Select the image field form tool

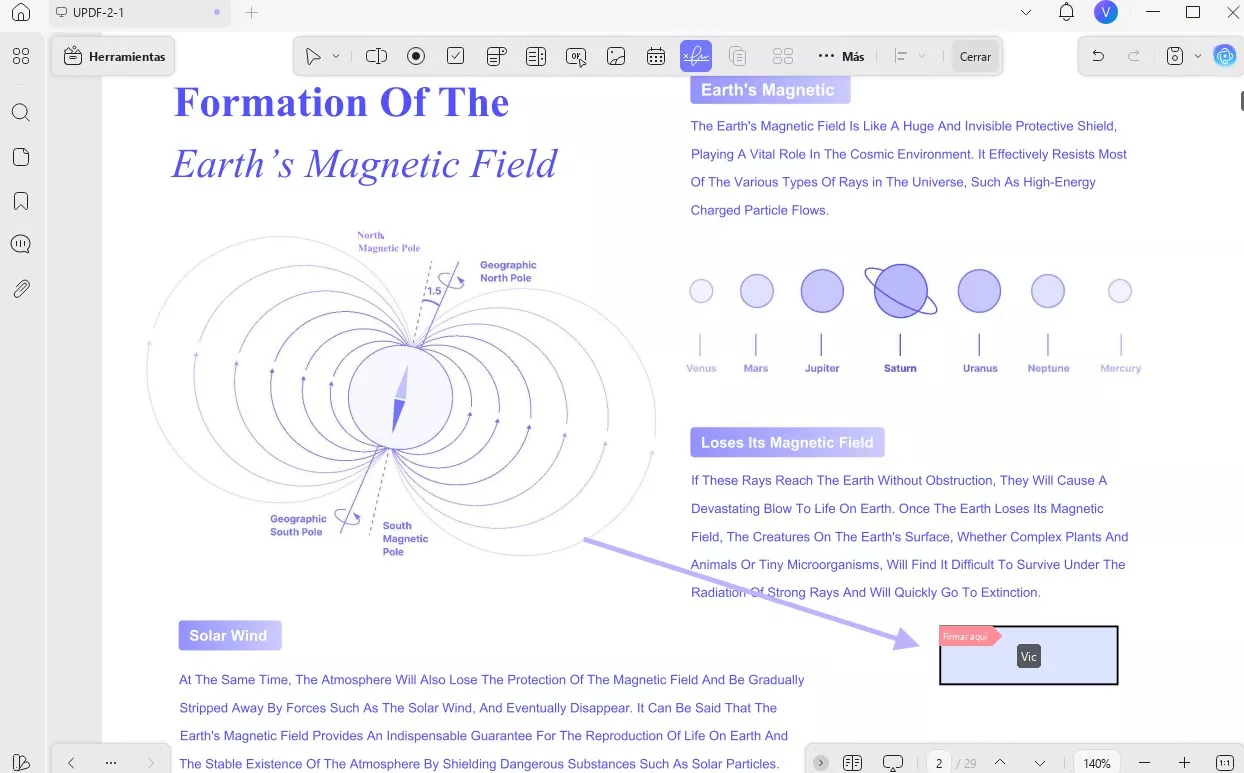[x=616, y=57]
